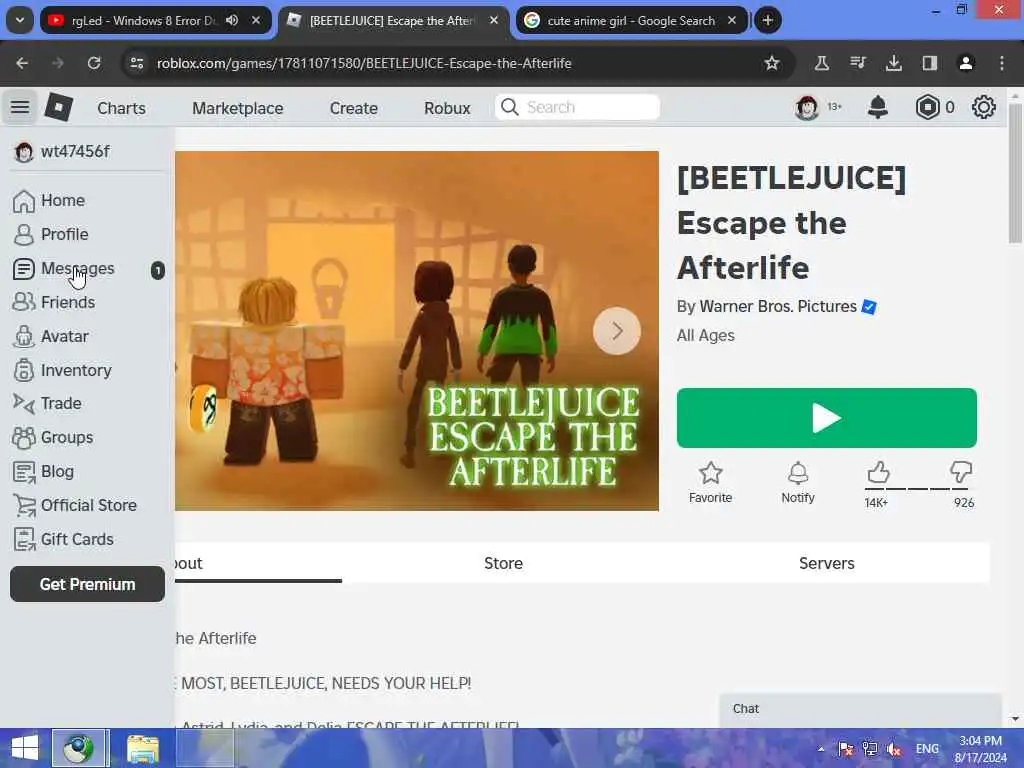Viewport: 1024px width, 768px height.
Task: Open the Chrome profile icon
Action: pos(966,63)
